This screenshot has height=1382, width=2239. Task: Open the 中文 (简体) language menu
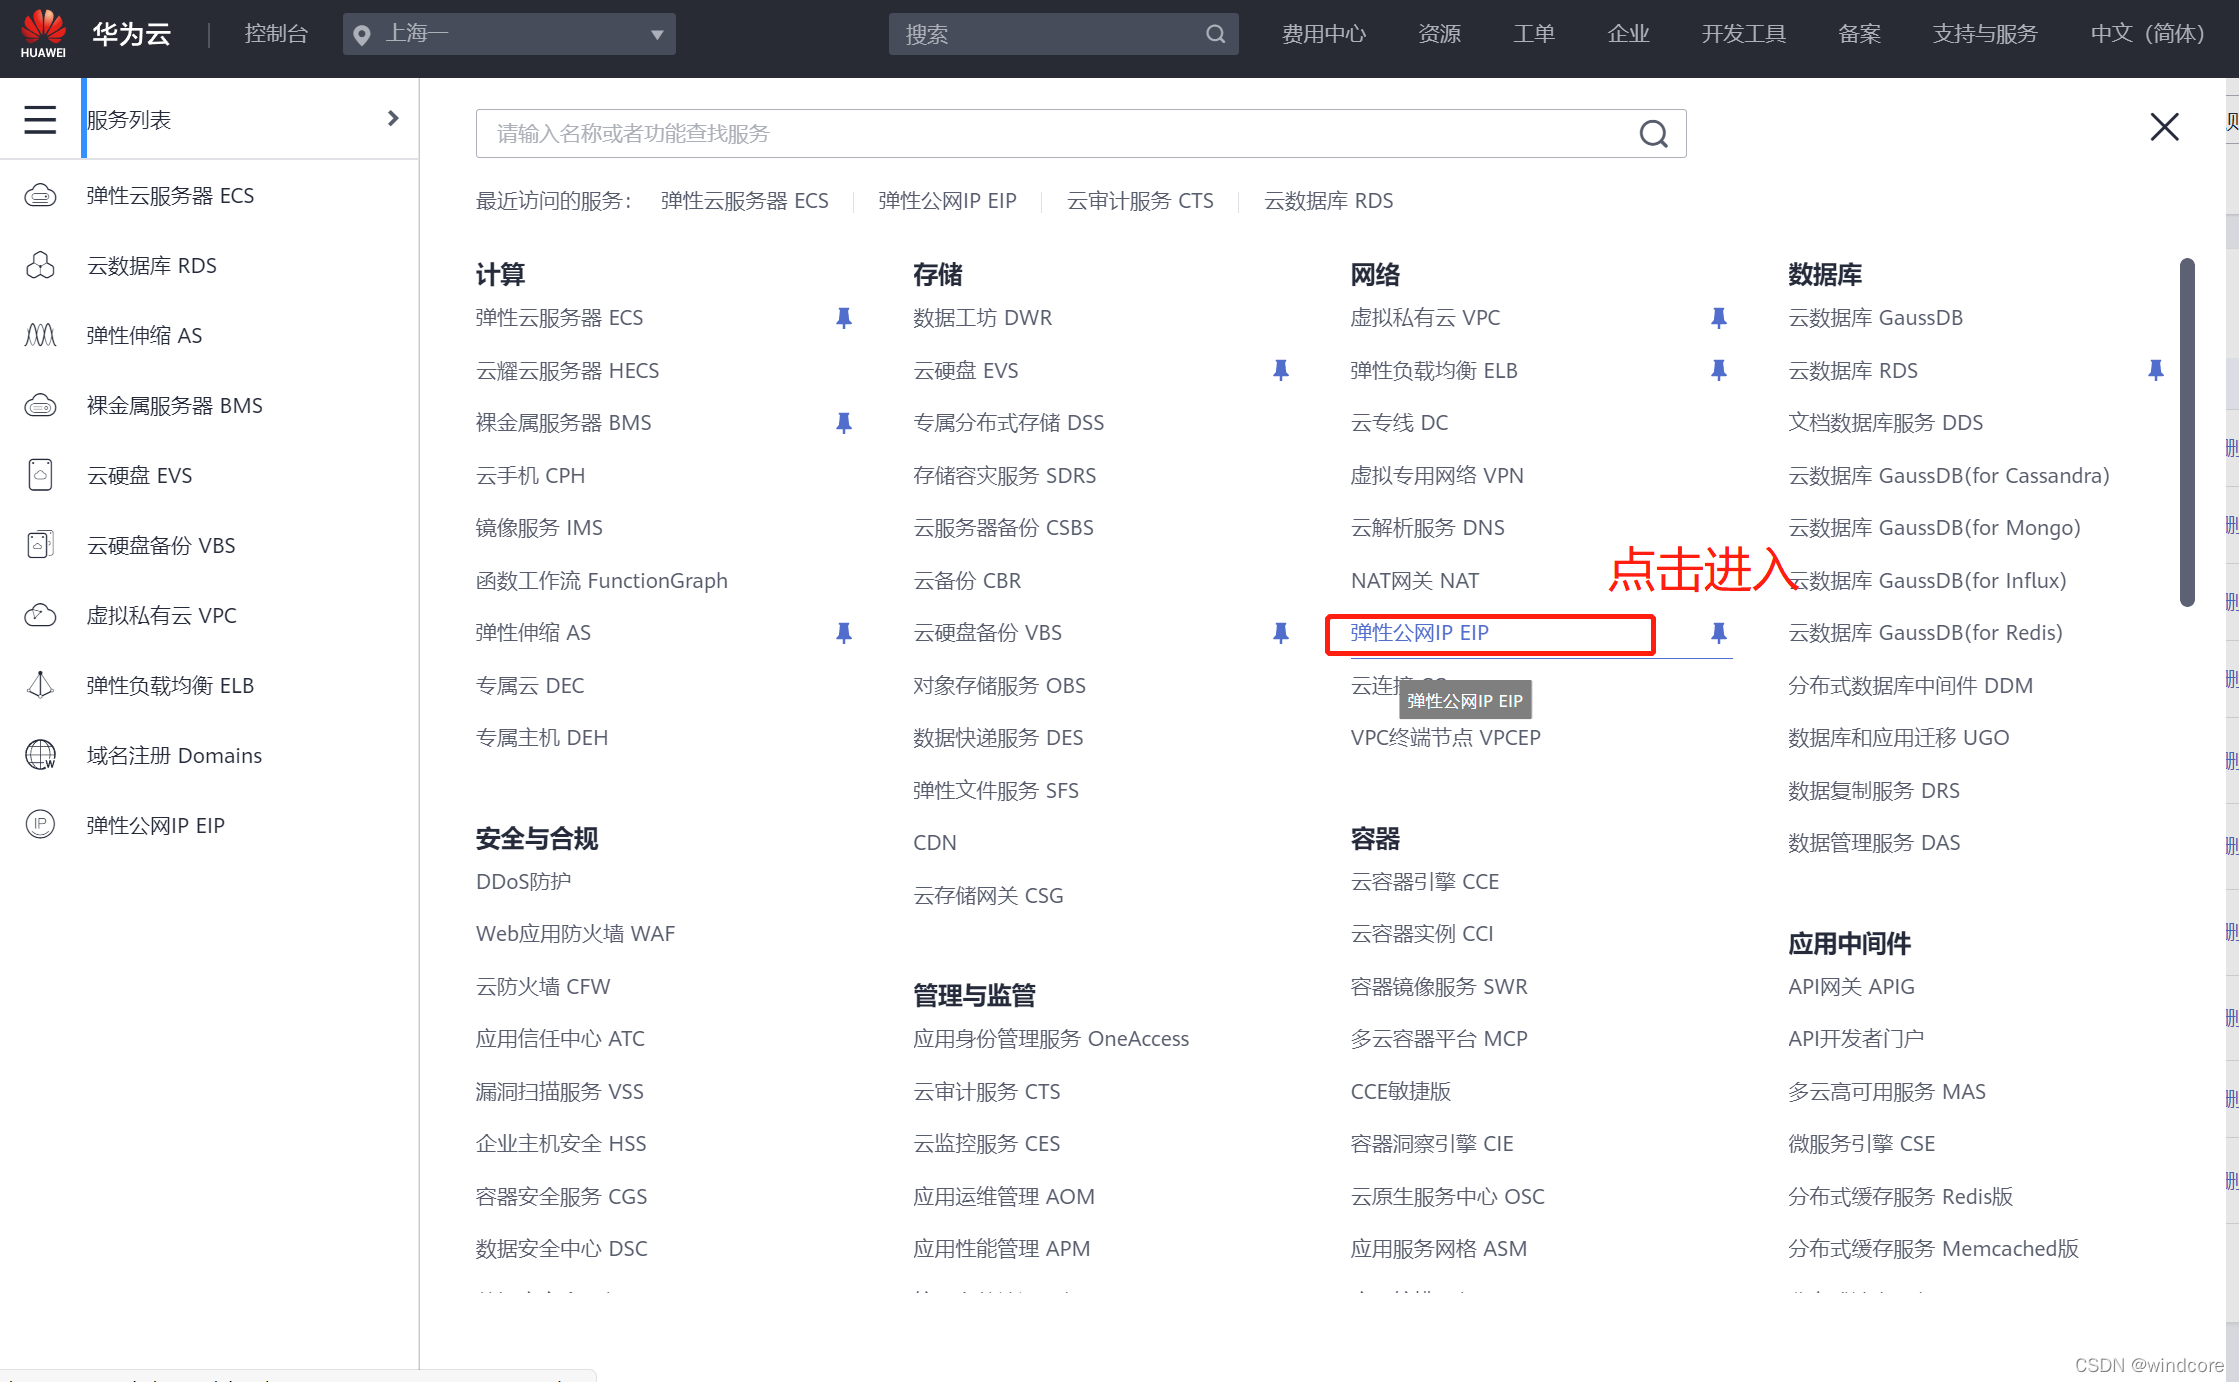pyautogui.click(x=2147, y=34)
